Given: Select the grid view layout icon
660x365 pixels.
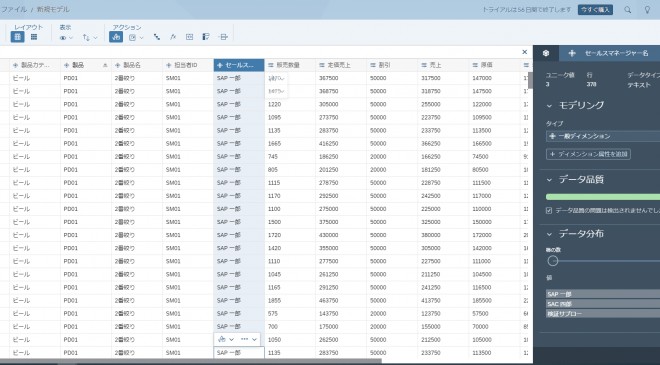Looking at the screenshot, I should [x=34, y=37].
